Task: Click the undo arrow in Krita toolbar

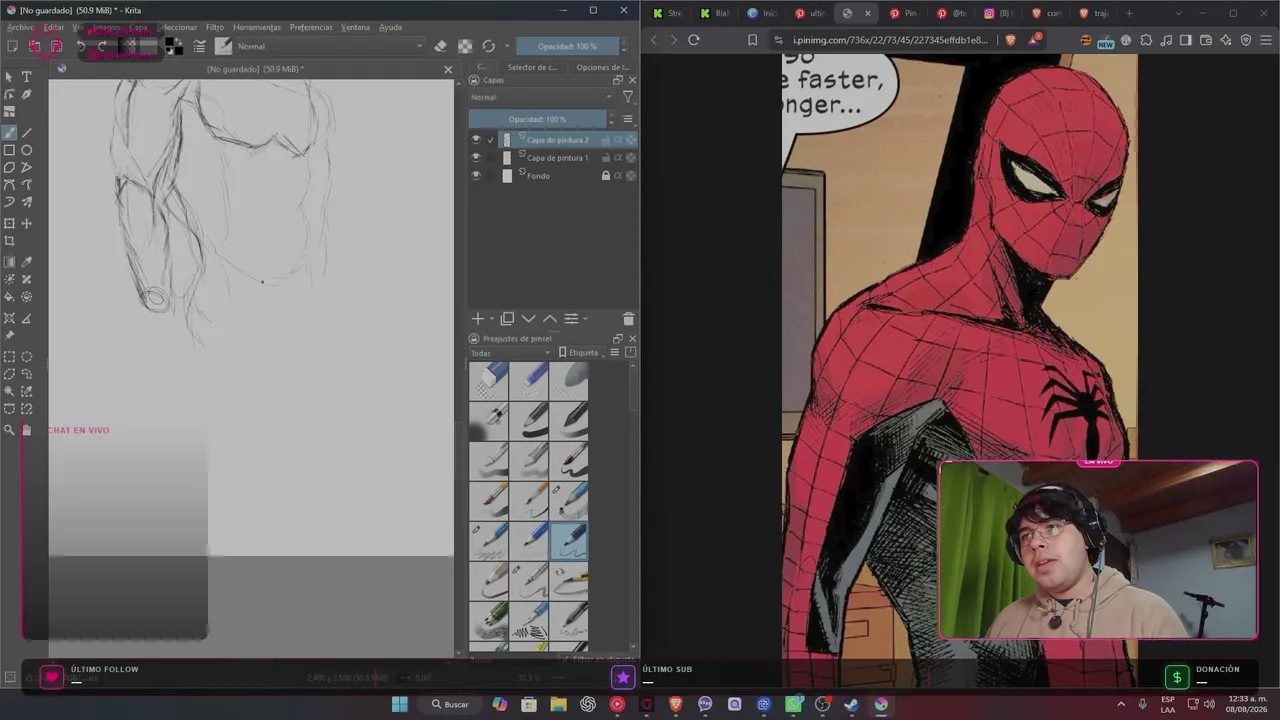Action: click(81, 46)
